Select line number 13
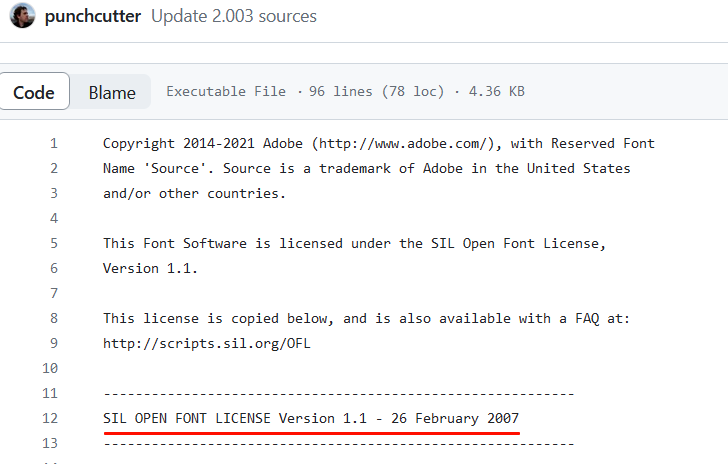Viewport: 728px width, 464px height. (x=50, y=444)
